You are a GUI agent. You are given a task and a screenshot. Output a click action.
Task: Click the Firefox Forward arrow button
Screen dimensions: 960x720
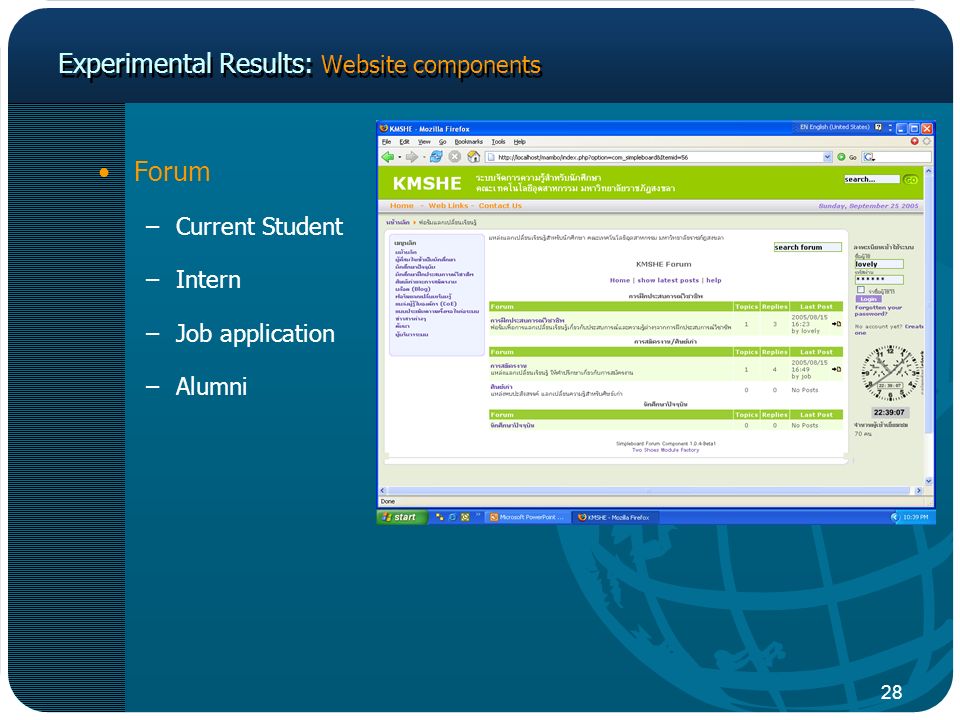click(x=411, y=157)
